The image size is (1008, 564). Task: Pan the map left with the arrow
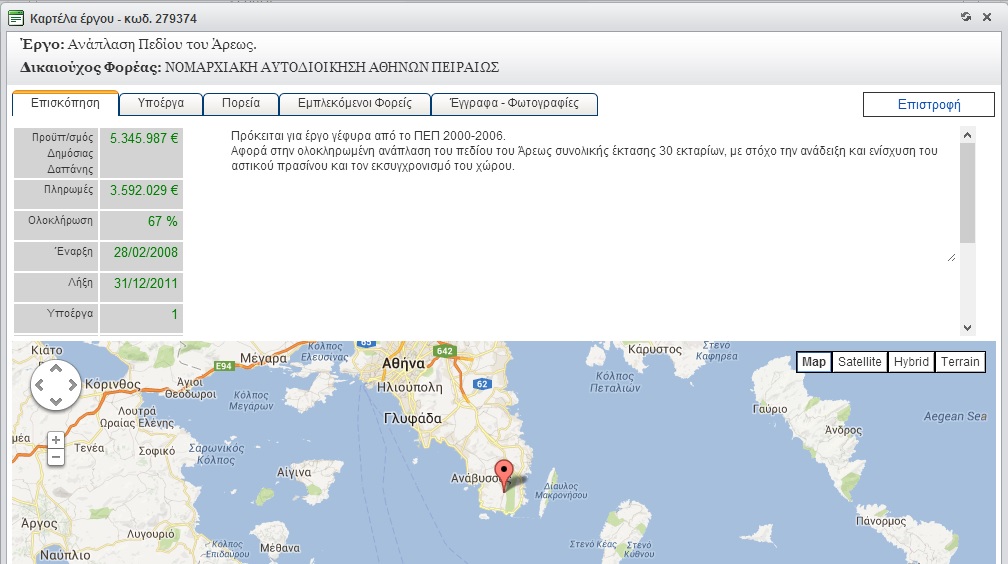click(x=40, y=386)
